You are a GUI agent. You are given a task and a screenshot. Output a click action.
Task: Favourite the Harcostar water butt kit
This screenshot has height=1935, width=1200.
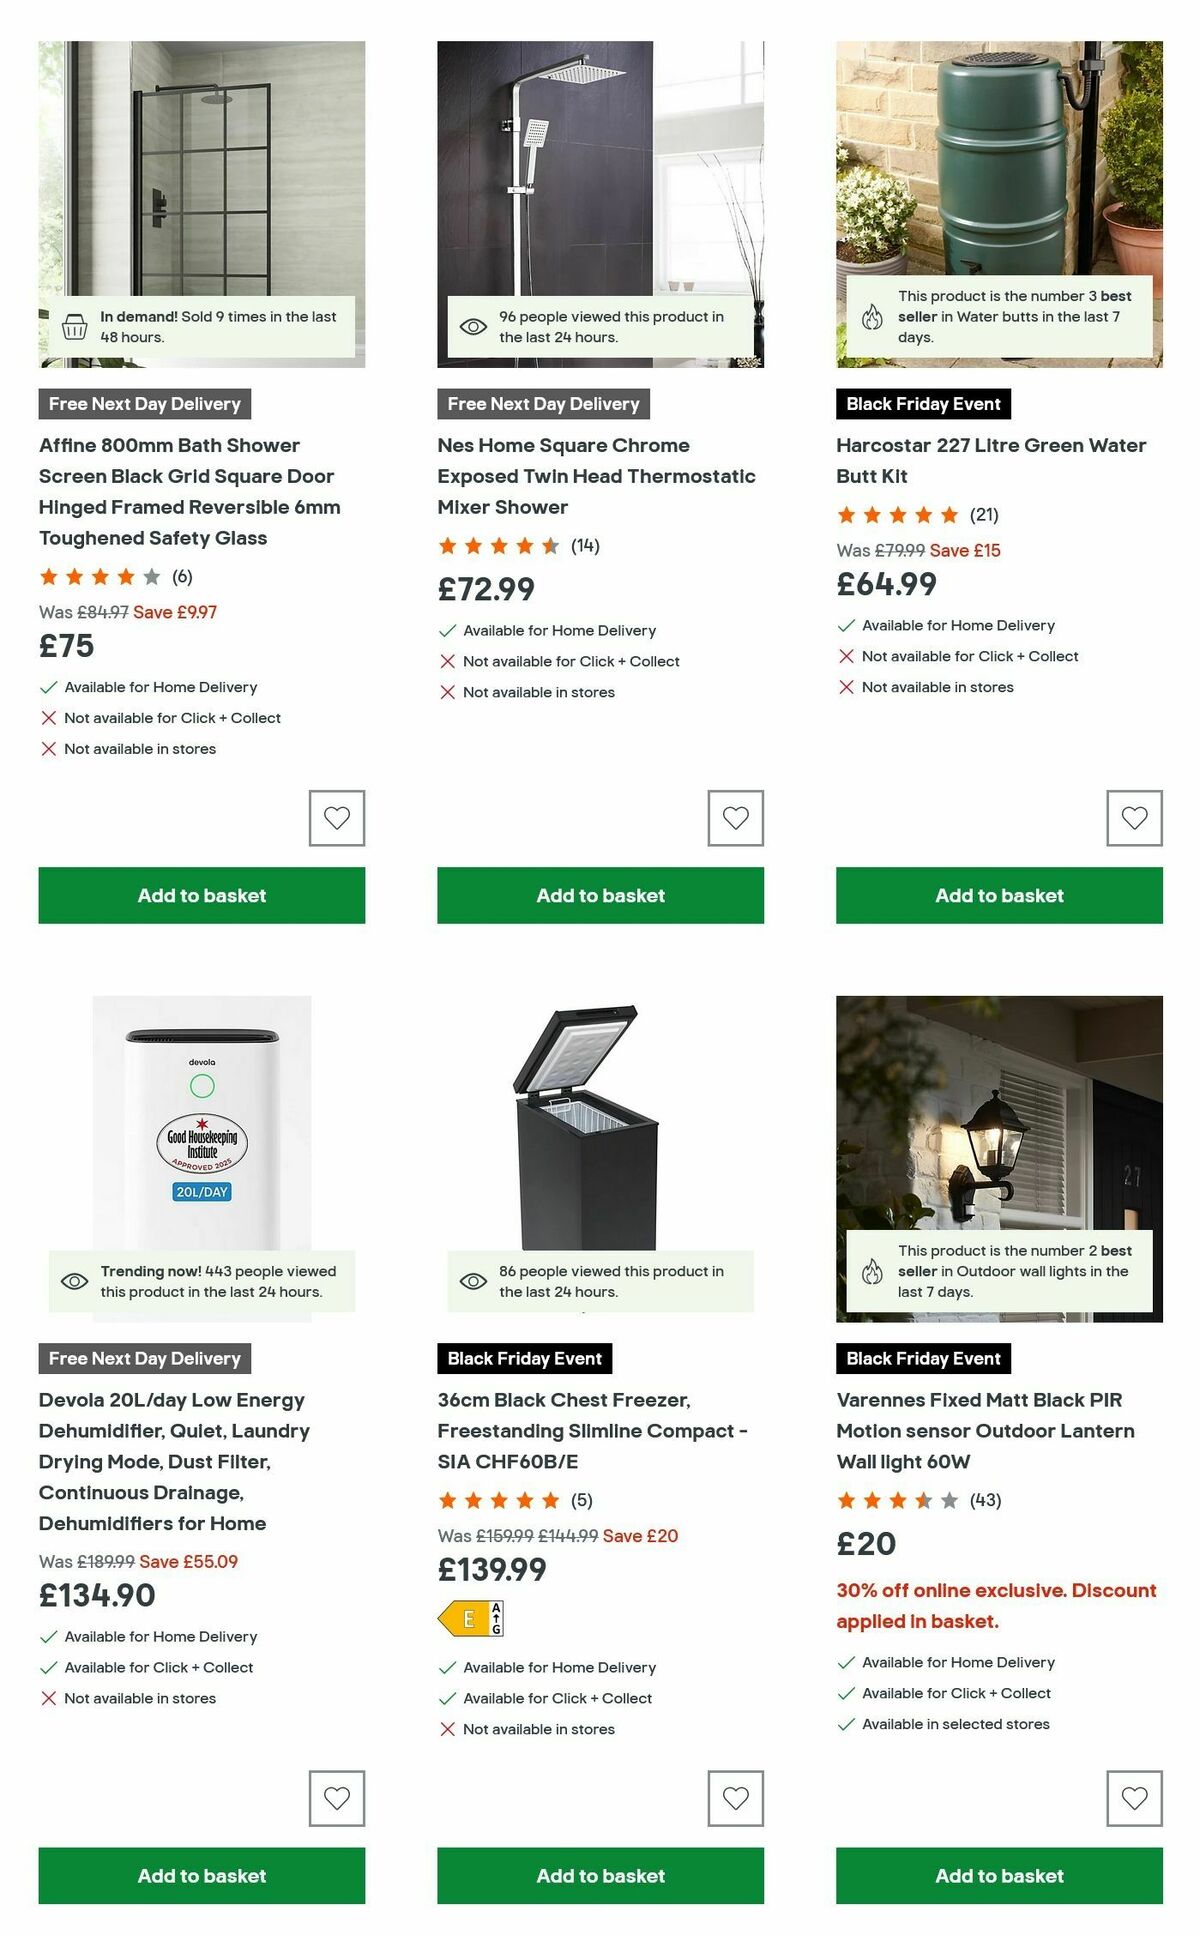(x=1133, y=818)
